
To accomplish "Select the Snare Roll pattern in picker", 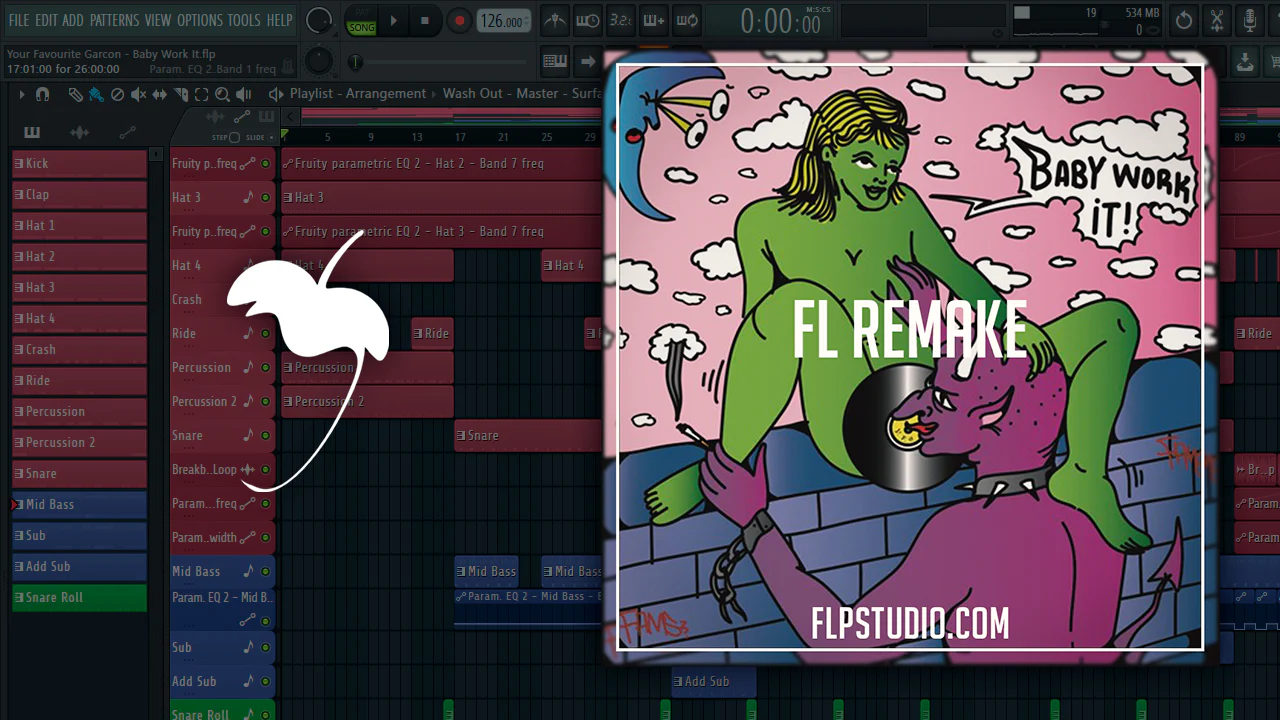I will (x=79, y=598).
